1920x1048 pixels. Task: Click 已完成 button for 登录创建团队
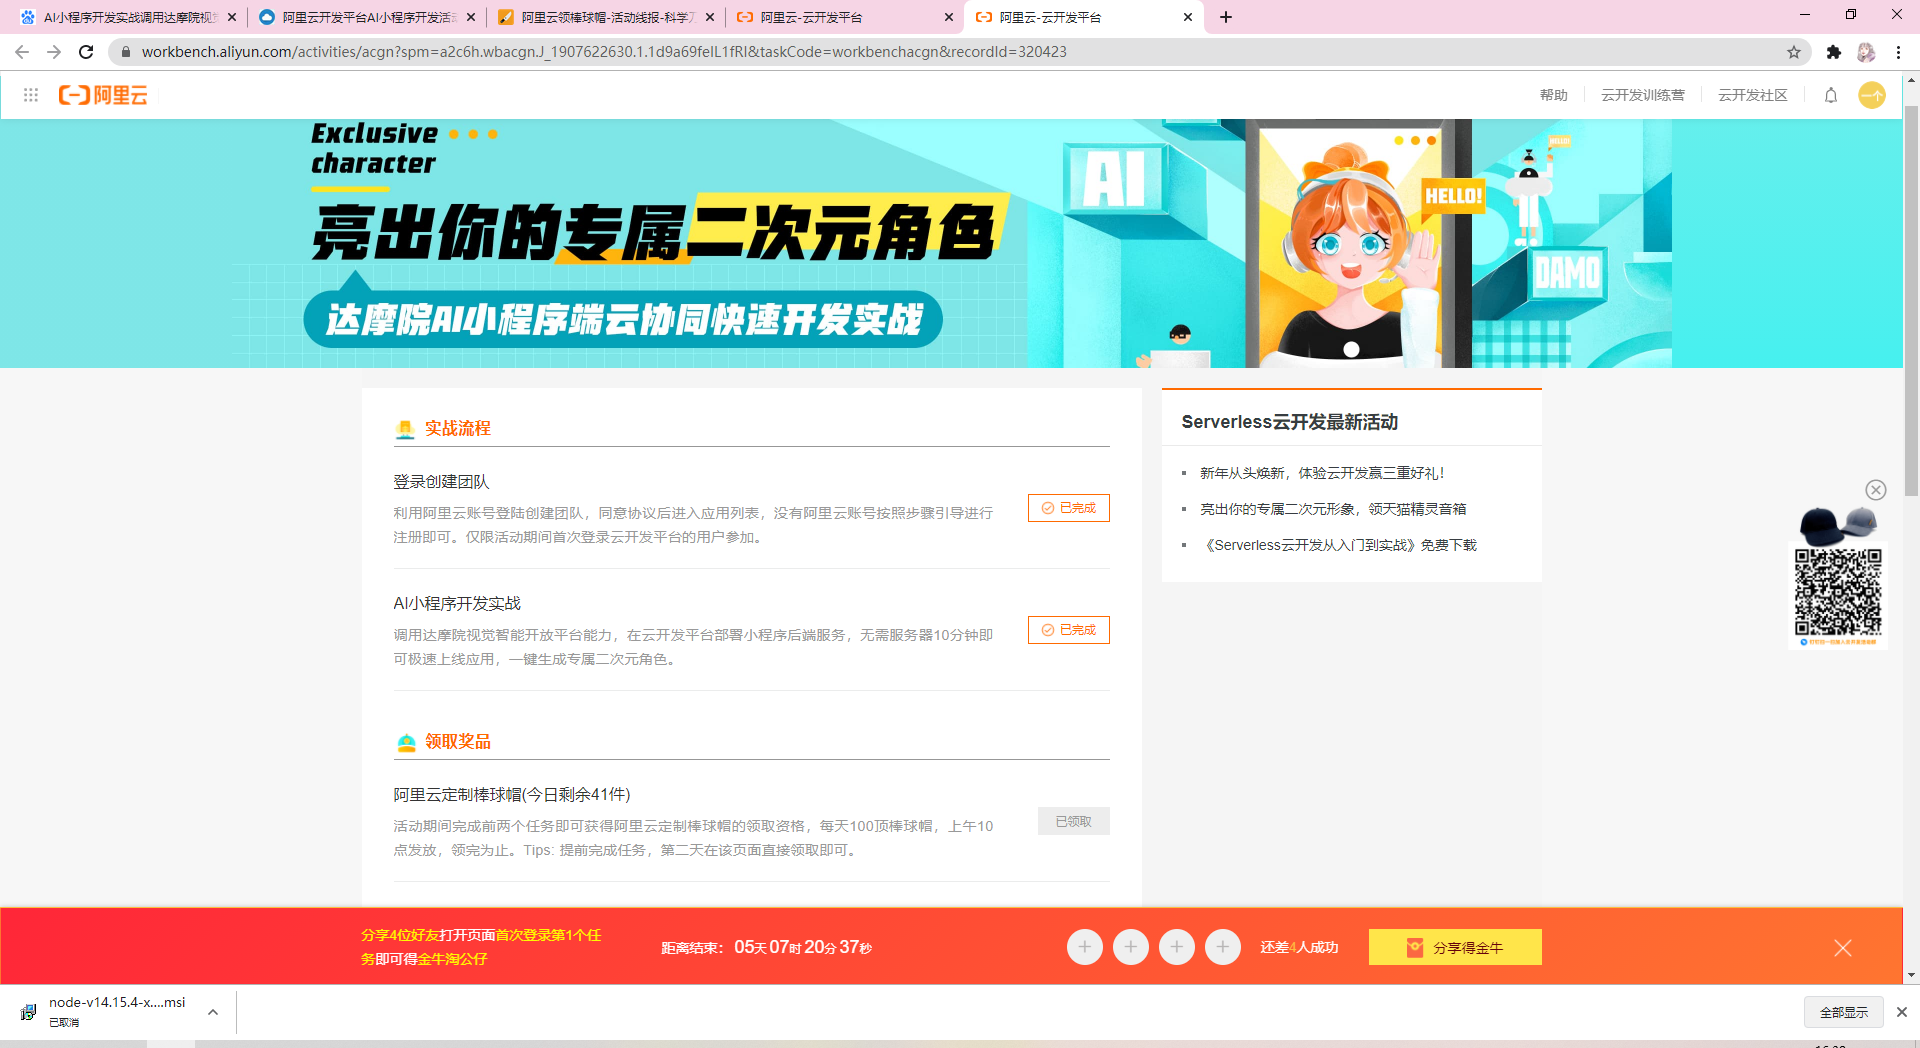point(1068,508)
